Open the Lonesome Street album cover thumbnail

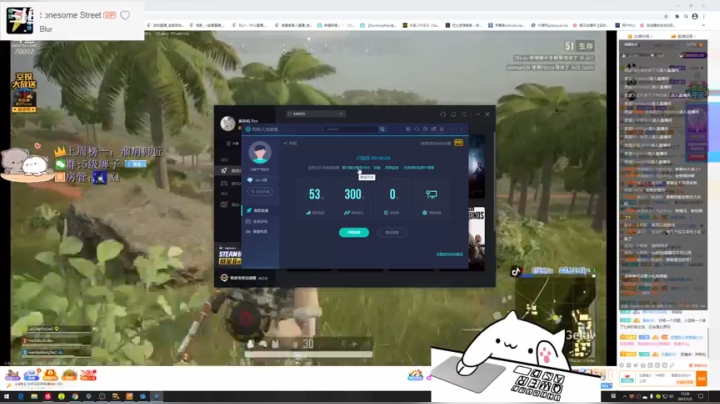tap(19, 20)
